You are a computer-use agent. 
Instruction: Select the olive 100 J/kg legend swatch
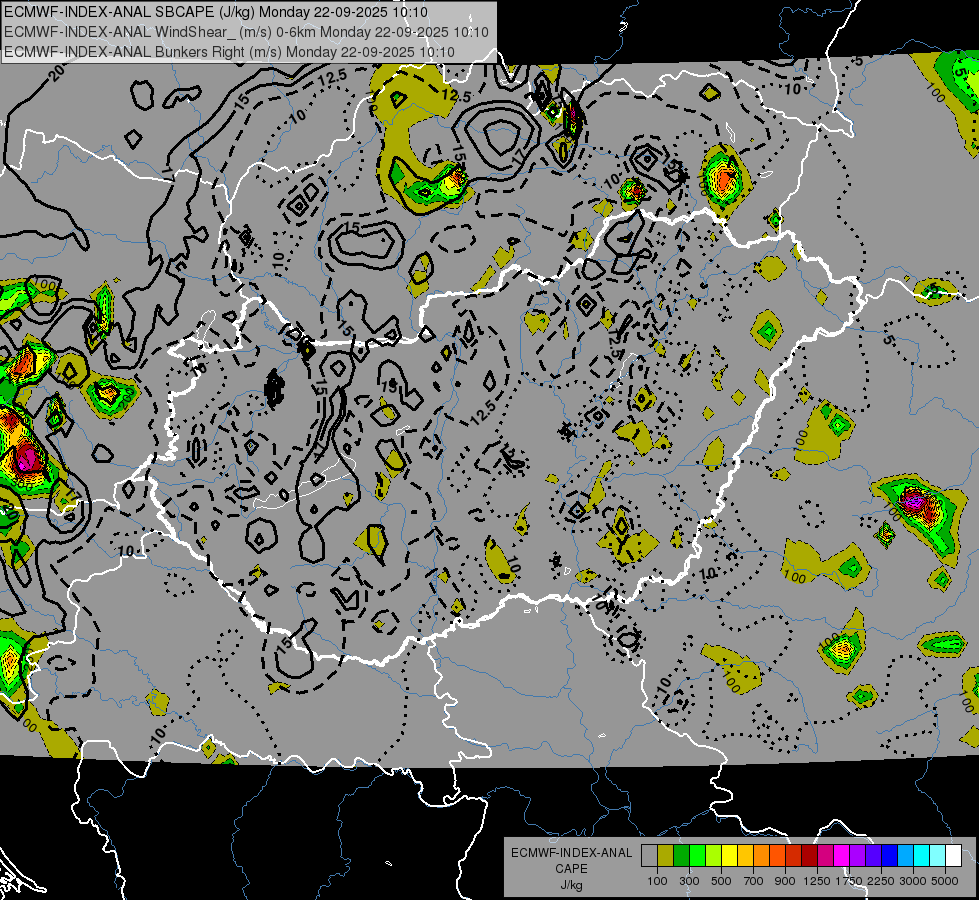[x=665, y=855]
